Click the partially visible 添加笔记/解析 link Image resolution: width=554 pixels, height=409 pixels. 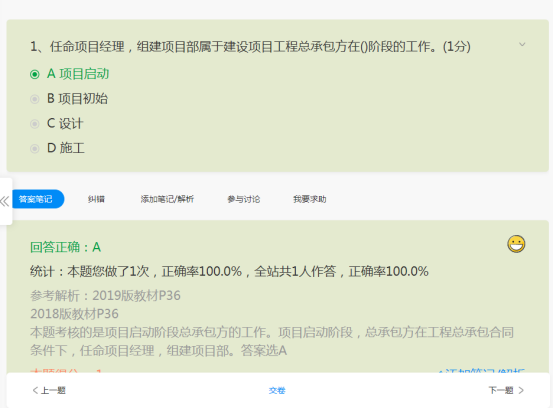tap(481, 372)
